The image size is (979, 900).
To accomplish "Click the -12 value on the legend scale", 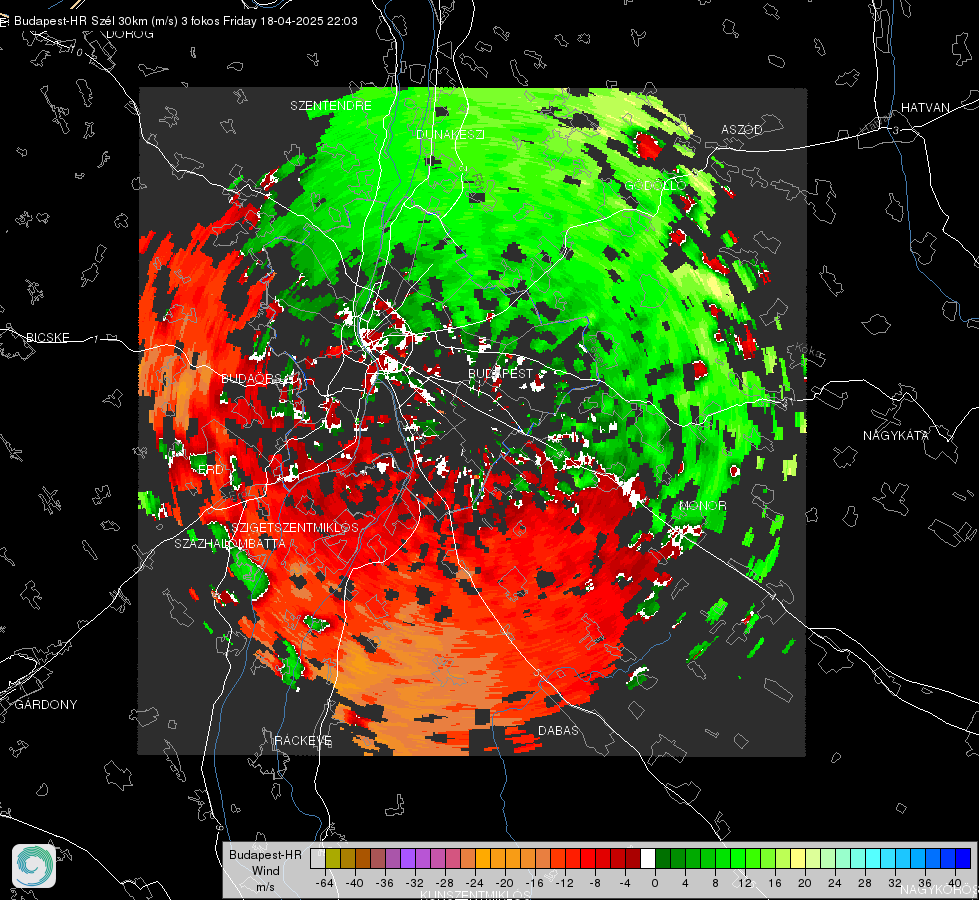I will pos(564,883).
